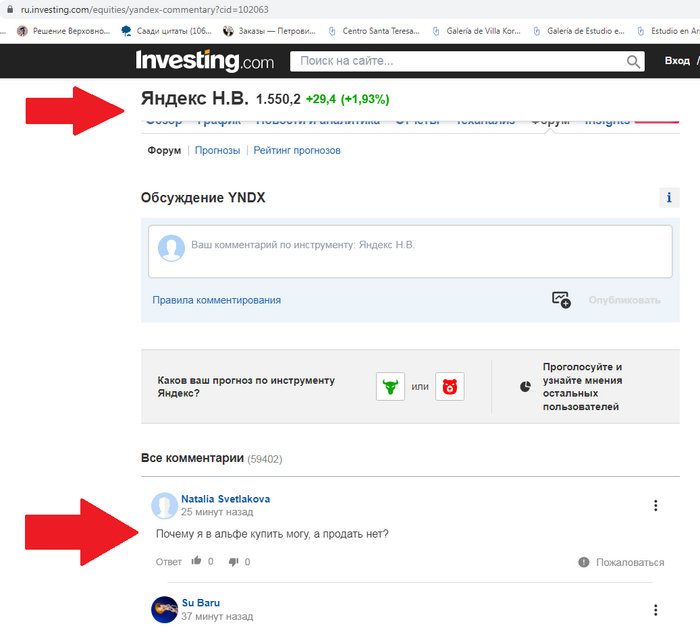700x632 pixels.
Task: Vote bullish with the green bull icon
Action: point(390,387)
